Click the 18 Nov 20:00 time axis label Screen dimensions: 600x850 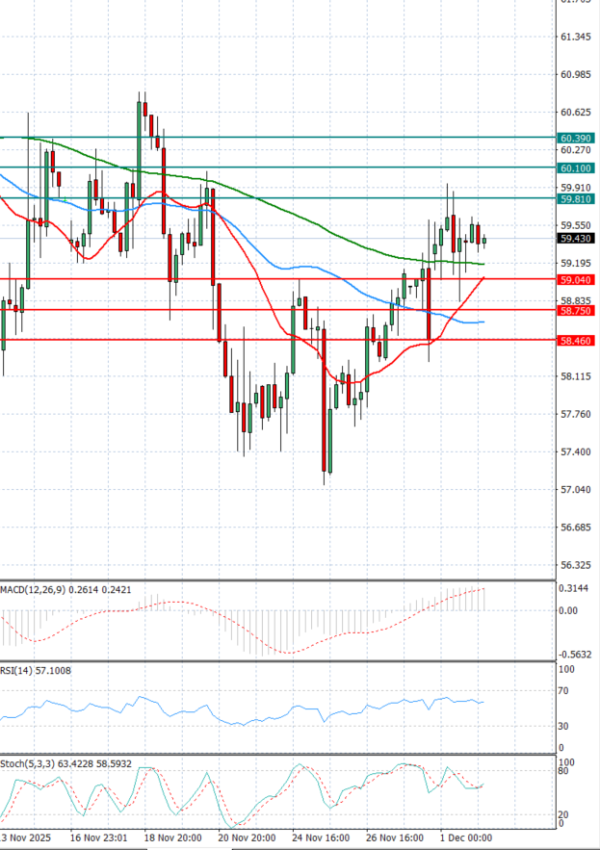pyautogui.click(x=174, y=836)
